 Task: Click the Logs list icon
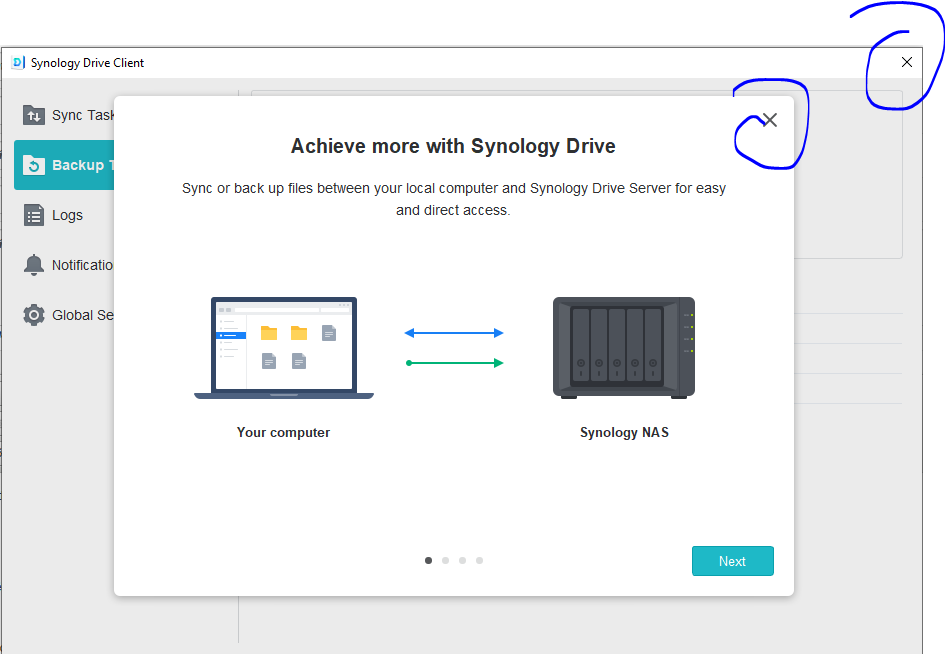pos(34,215)
